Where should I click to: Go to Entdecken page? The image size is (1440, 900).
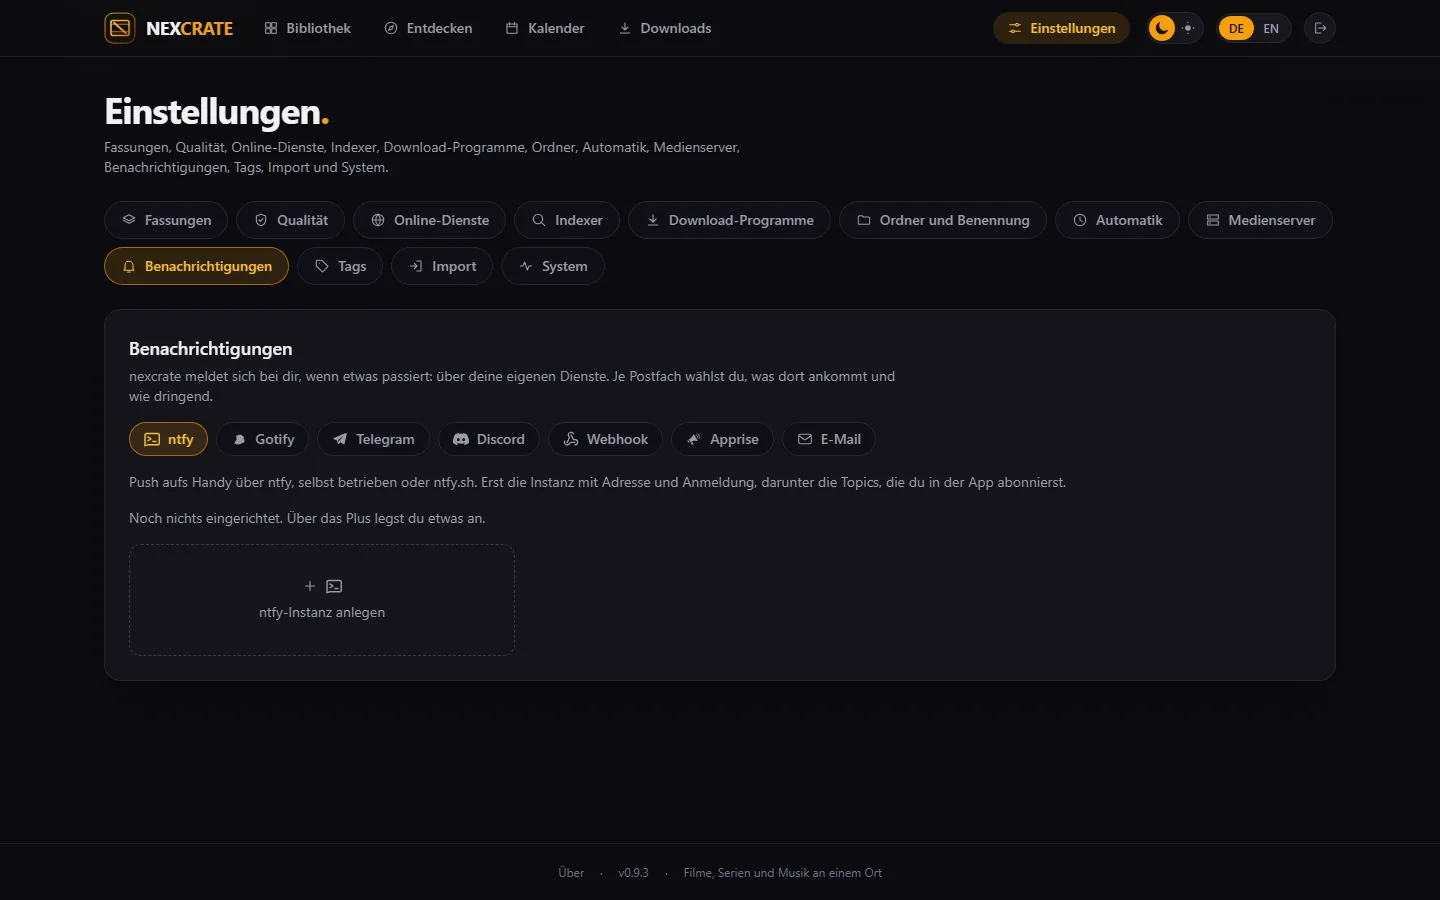428,28
